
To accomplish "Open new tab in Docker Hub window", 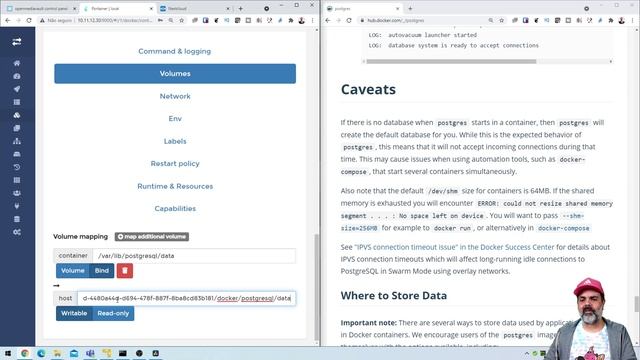I will click(x=410, y=8).
